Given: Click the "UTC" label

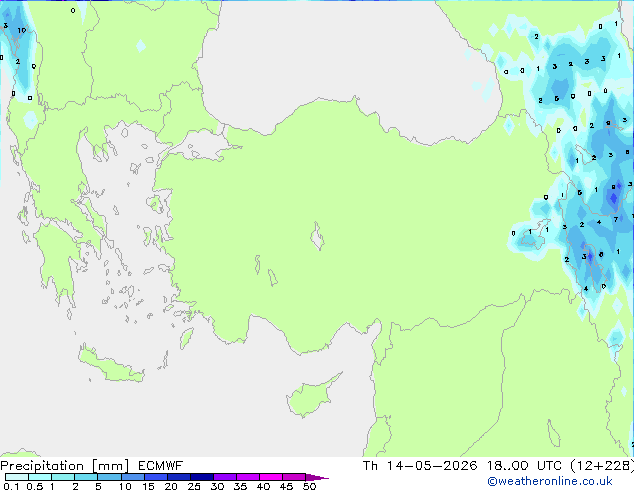Looking at the screenshot, I should (x=549, y=466).
